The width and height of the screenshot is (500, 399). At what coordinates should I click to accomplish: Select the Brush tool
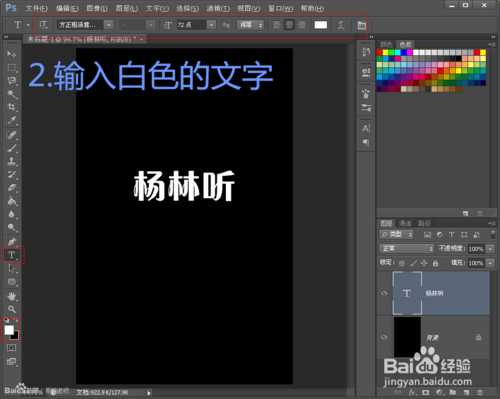click(x=12, y=148)
